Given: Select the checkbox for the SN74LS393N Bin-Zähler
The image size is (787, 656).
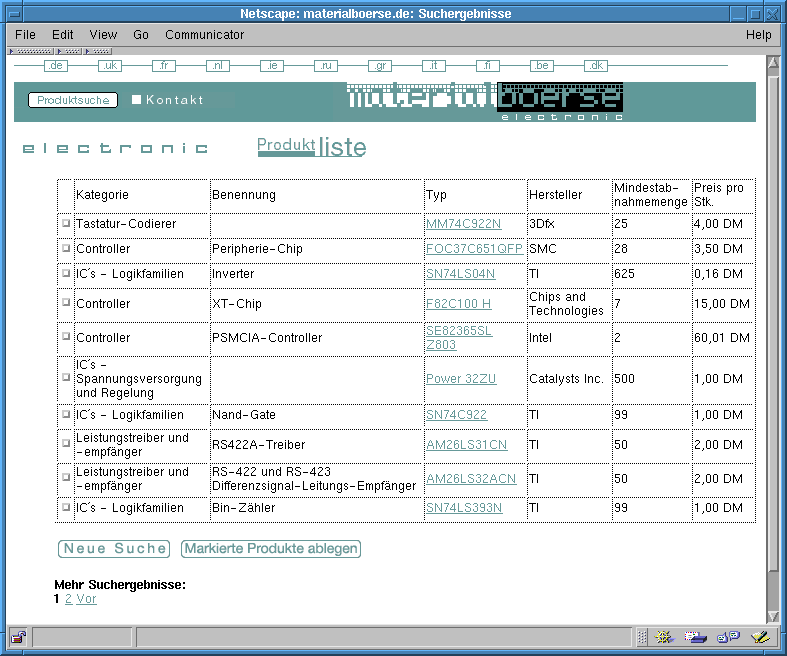Looking at the screenshot, I should tap(66, 507).
